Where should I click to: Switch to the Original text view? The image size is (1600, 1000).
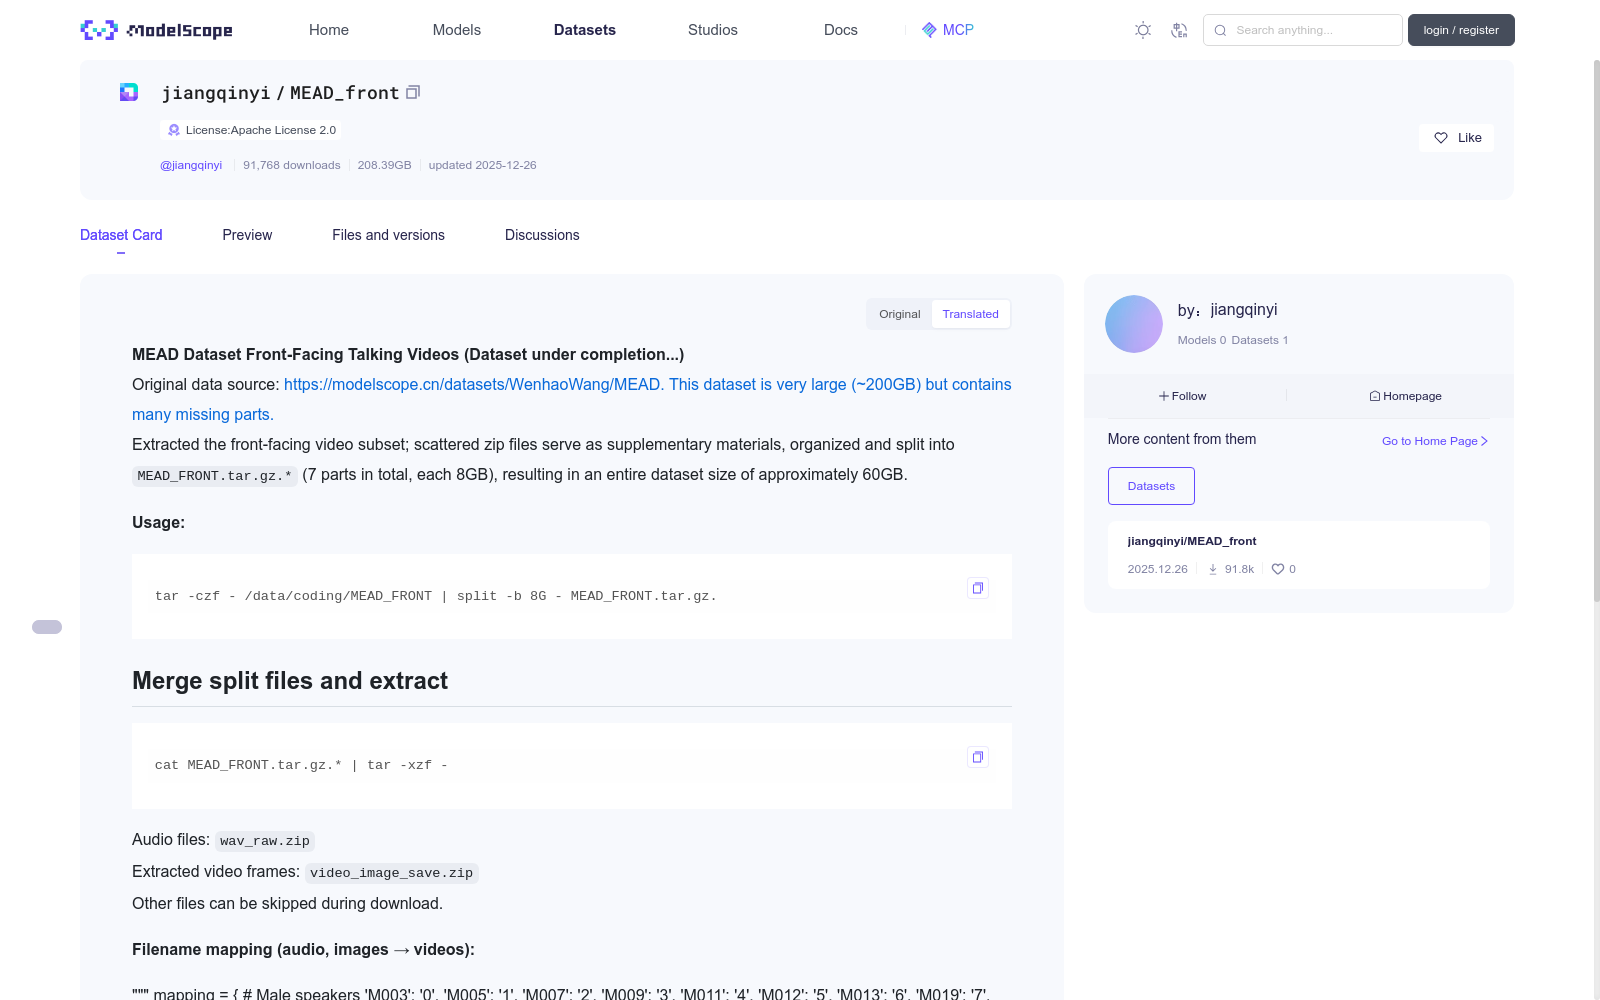pyautogui.click(x=900, y=314)
